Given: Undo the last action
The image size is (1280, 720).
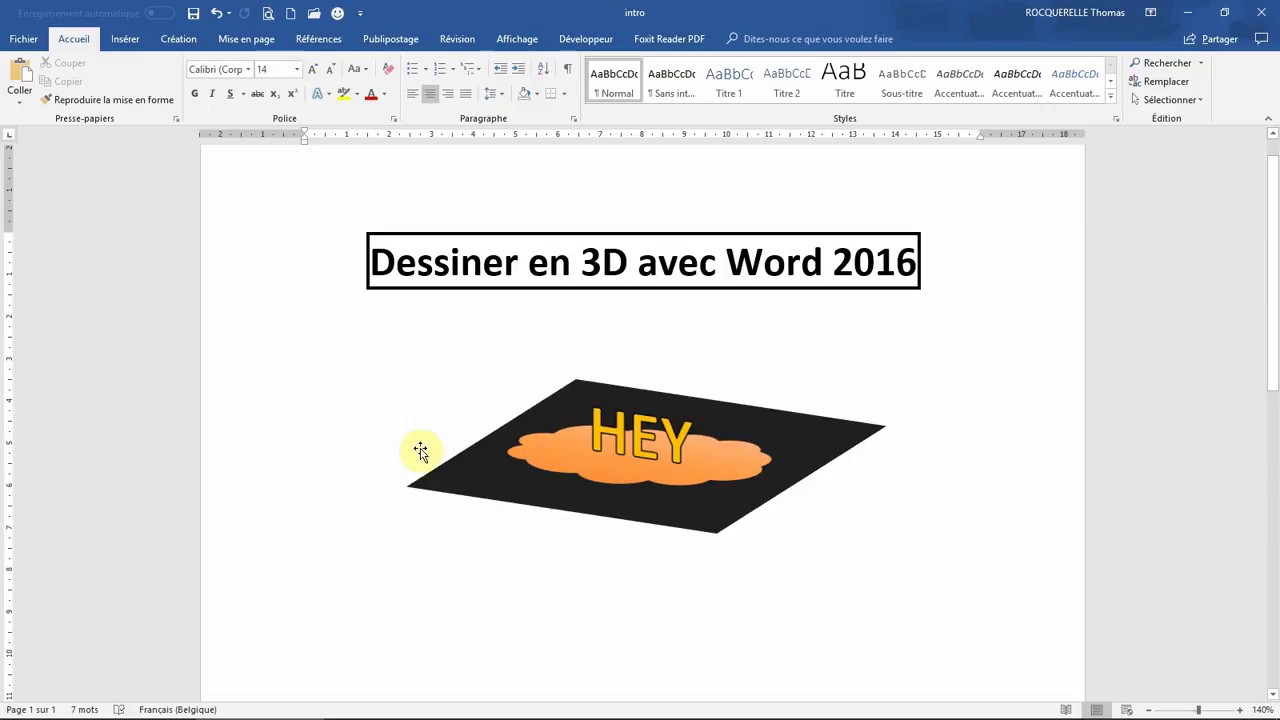Looking at the screenshot, I should coord(216,13).
